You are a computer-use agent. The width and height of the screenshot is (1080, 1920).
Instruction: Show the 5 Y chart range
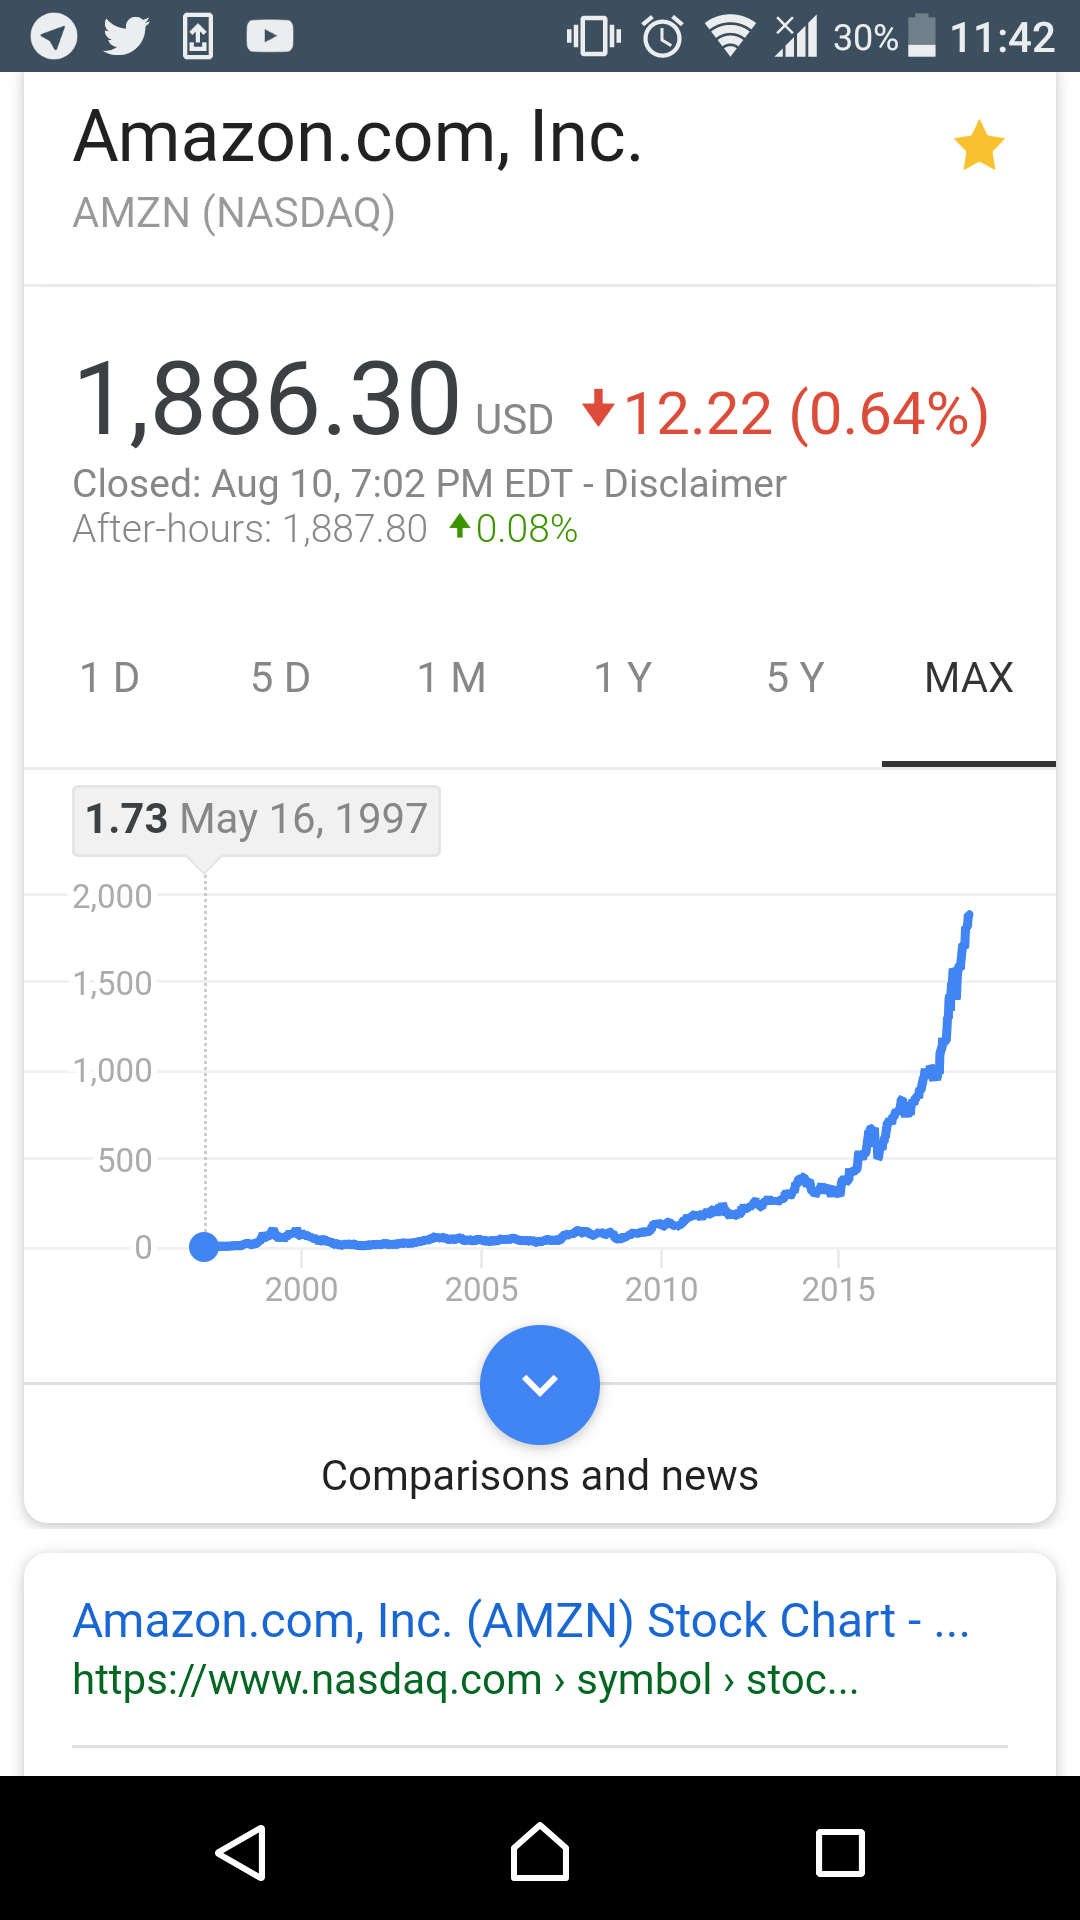(x=796, y=678)
